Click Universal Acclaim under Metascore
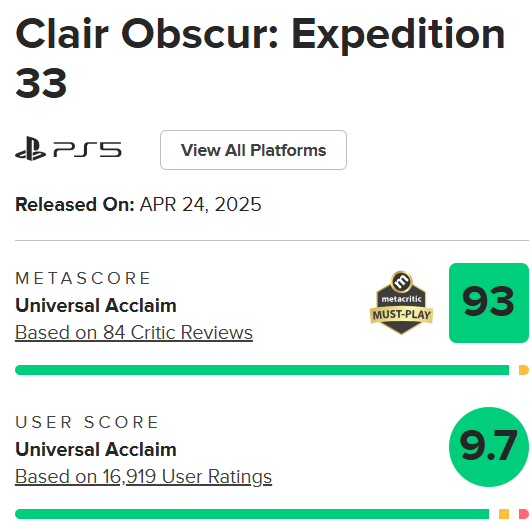The image size is (532, 528). click(96, 305)
